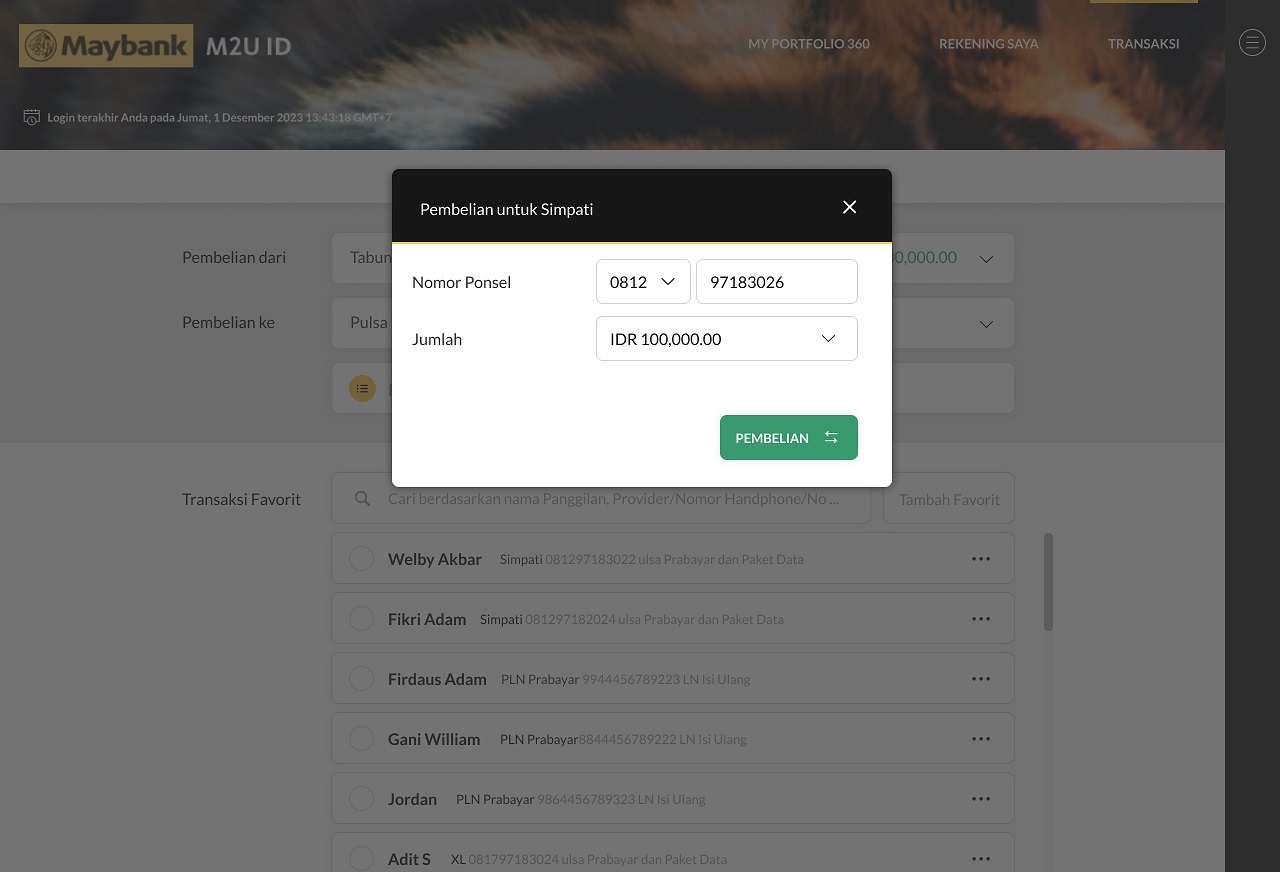The width and height of the screenshot is (1280, 872).
Task: Open MY PORTFOLIO 360 menu
Action: [809, 44]
